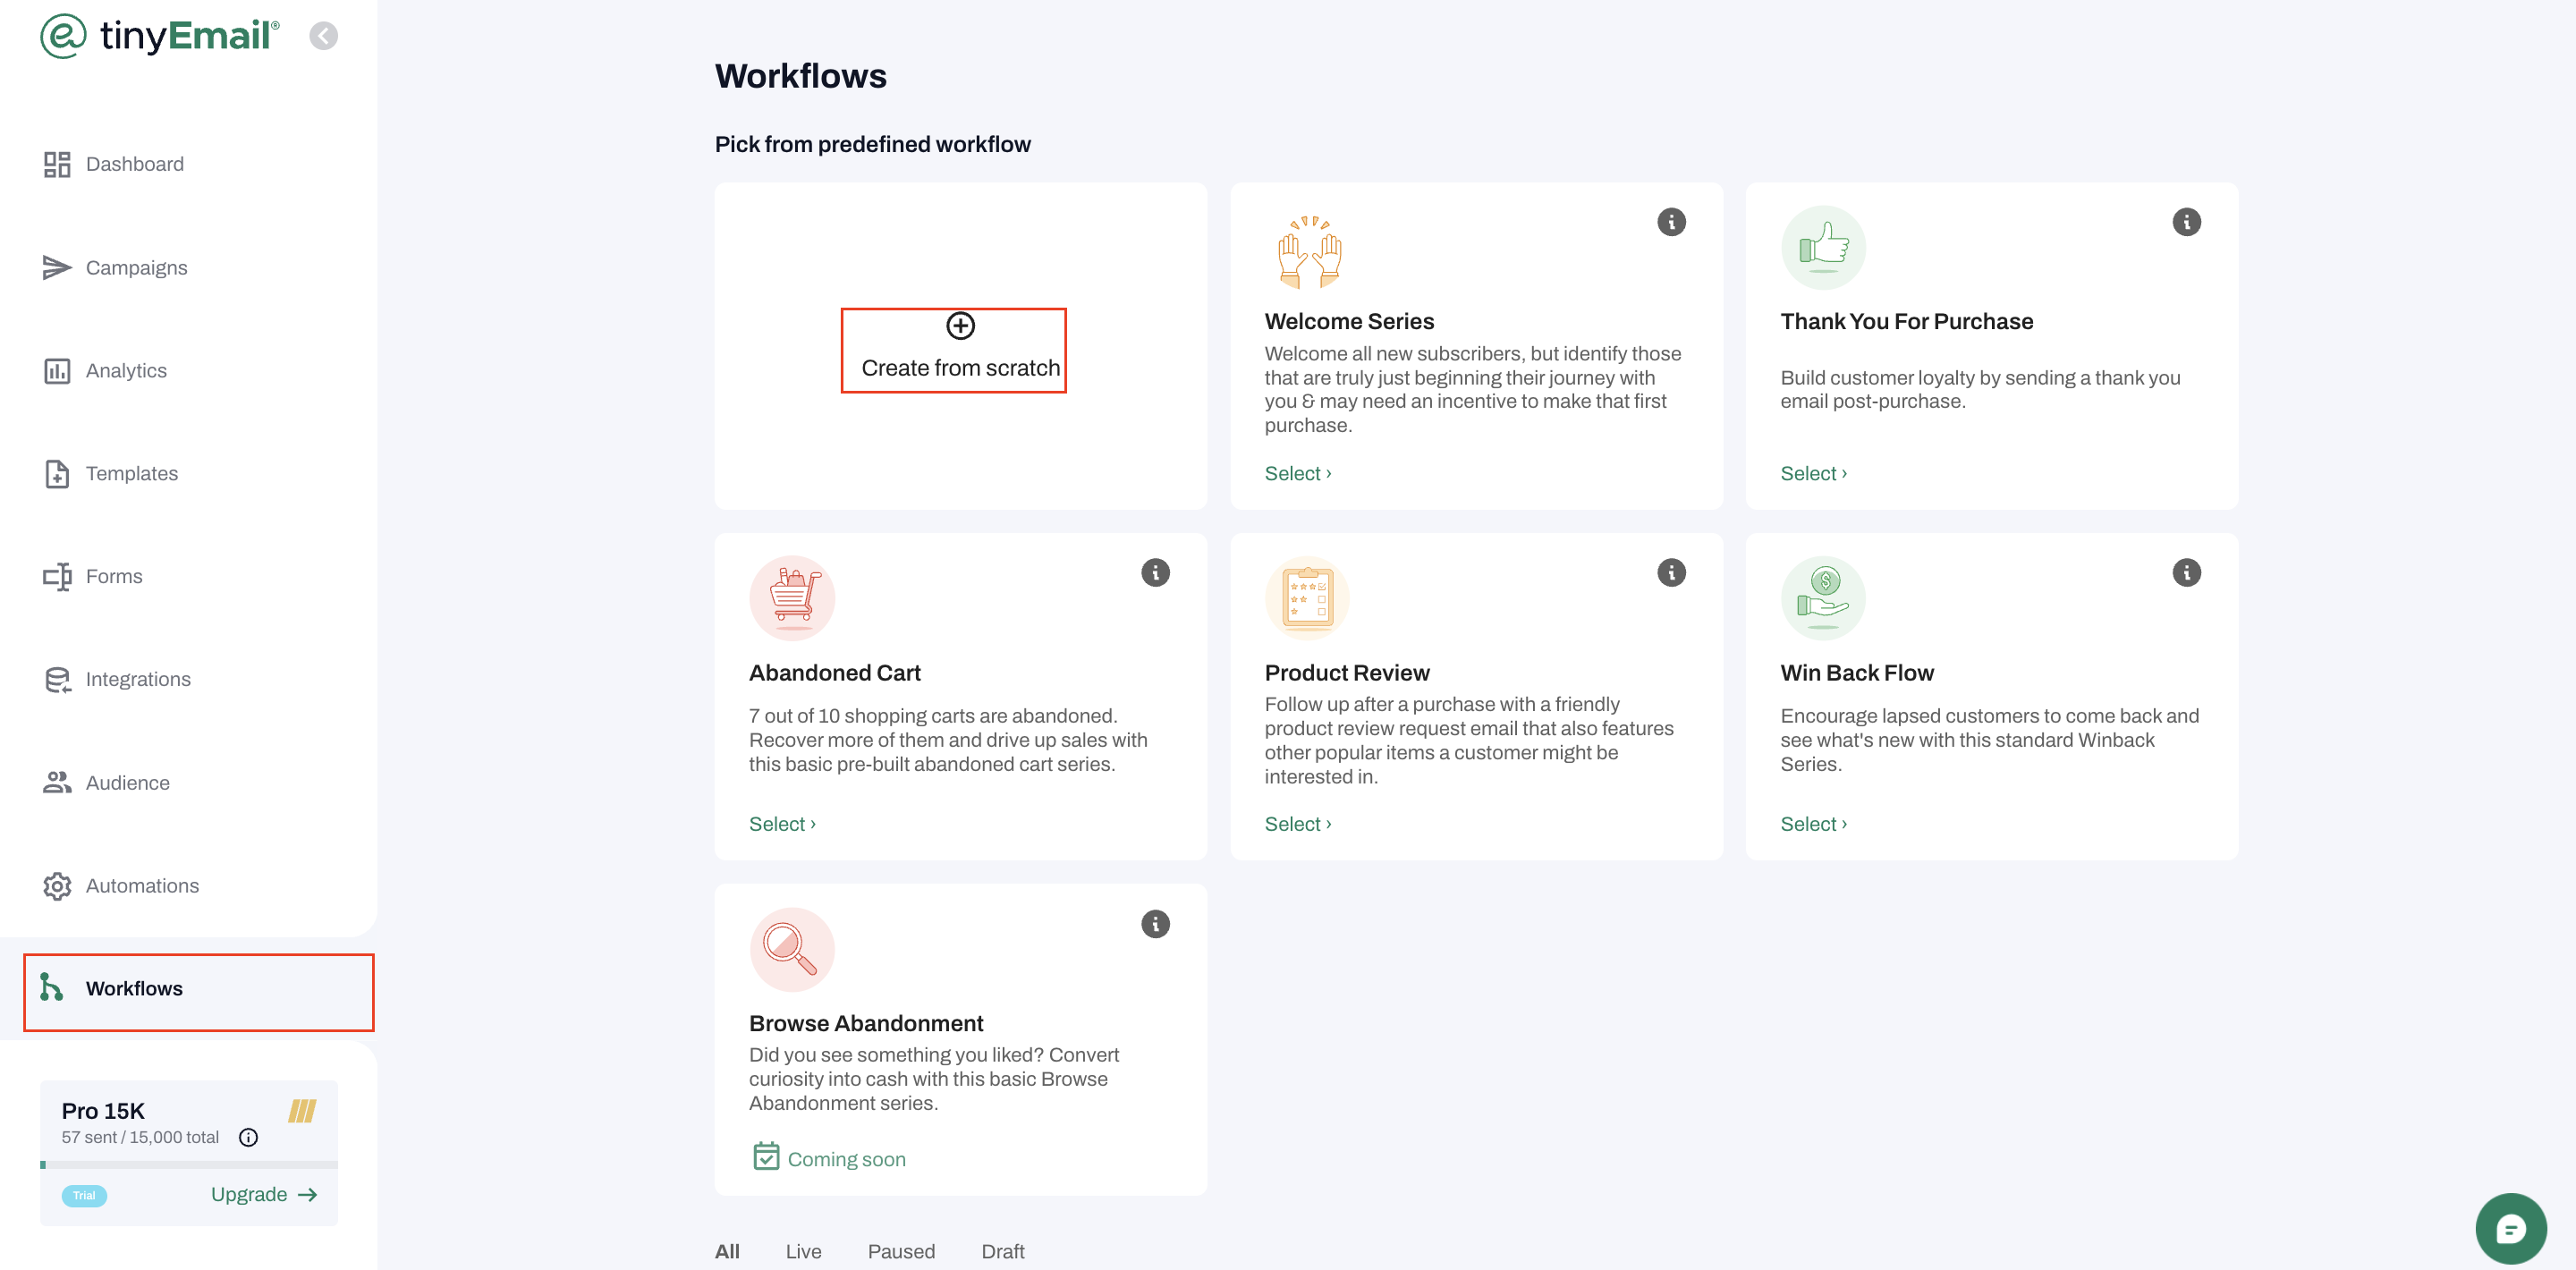This screenshot has height=1270, width=2576.
Task: Click the Browse Abandonment card title
Action: (866, 1023)
